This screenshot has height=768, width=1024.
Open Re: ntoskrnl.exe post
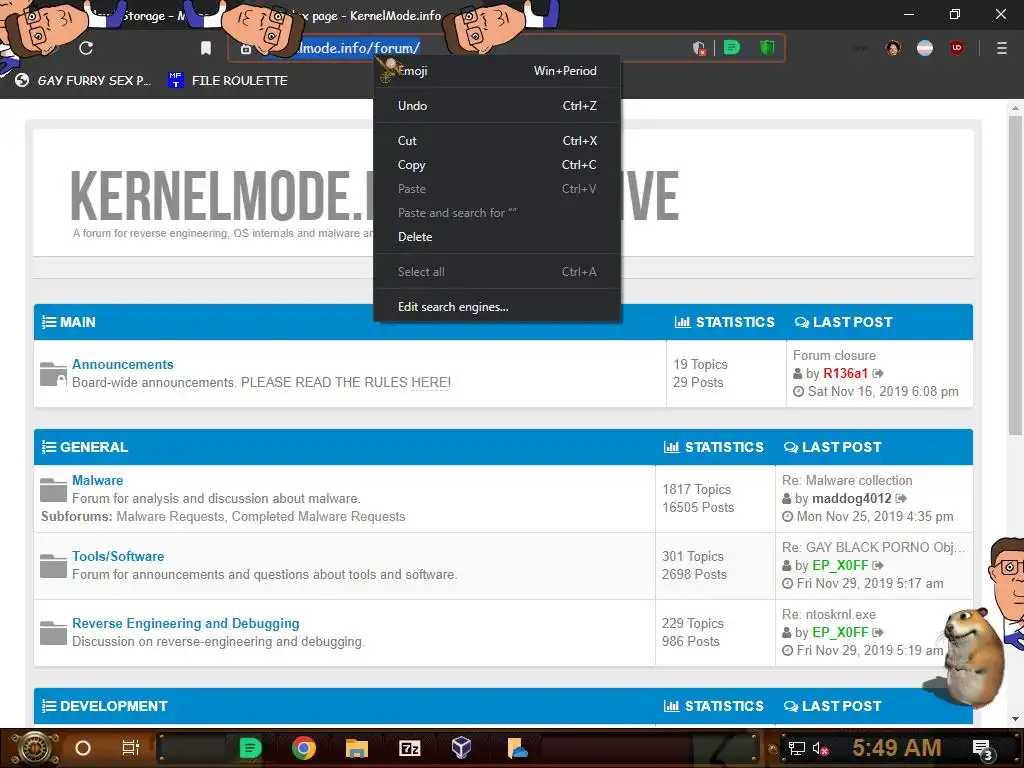[829, 615]
